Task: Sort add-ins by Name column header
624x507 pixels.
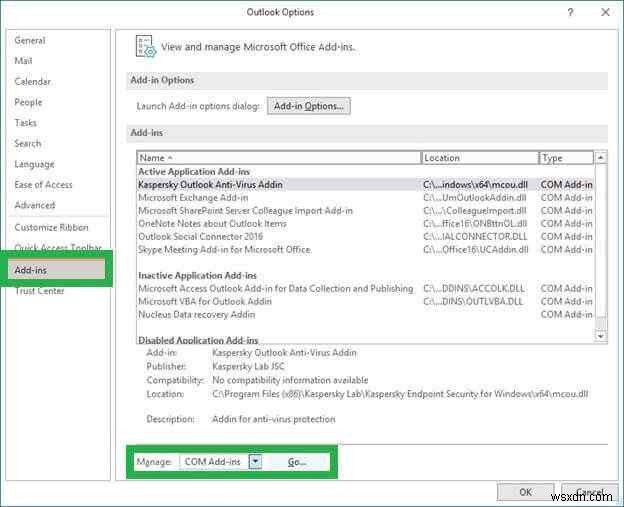Action: [279, 158]
